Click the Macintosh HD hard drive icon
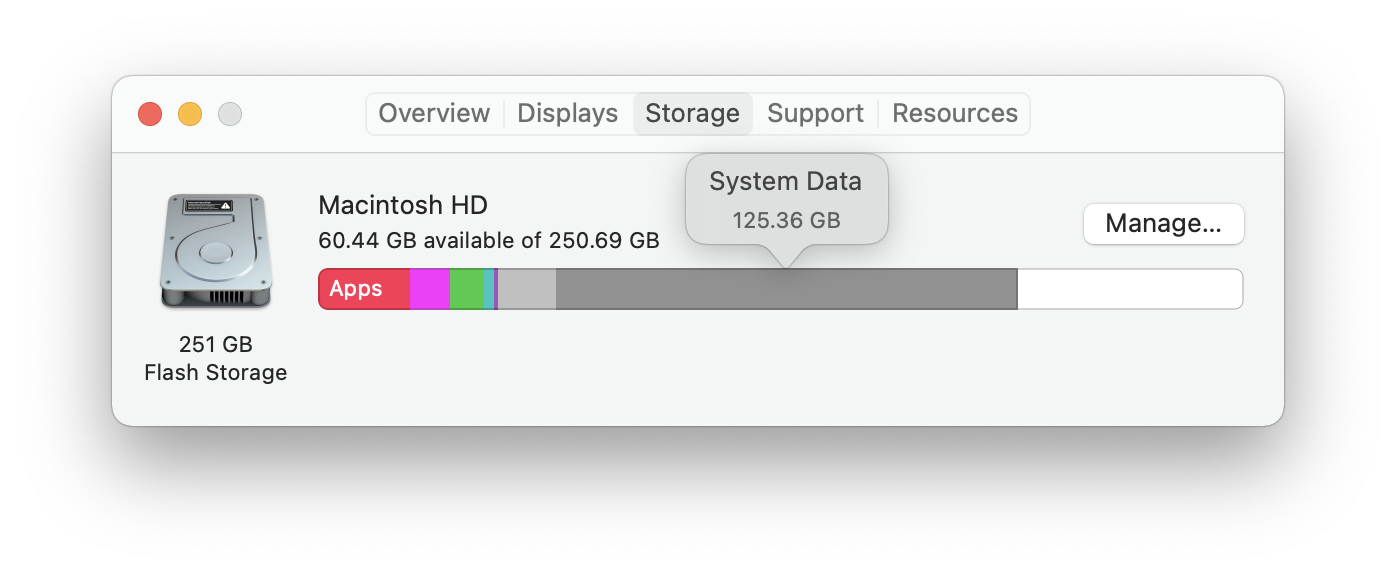Viewport: 1396px width, 574px height. (x=215, y=251)
